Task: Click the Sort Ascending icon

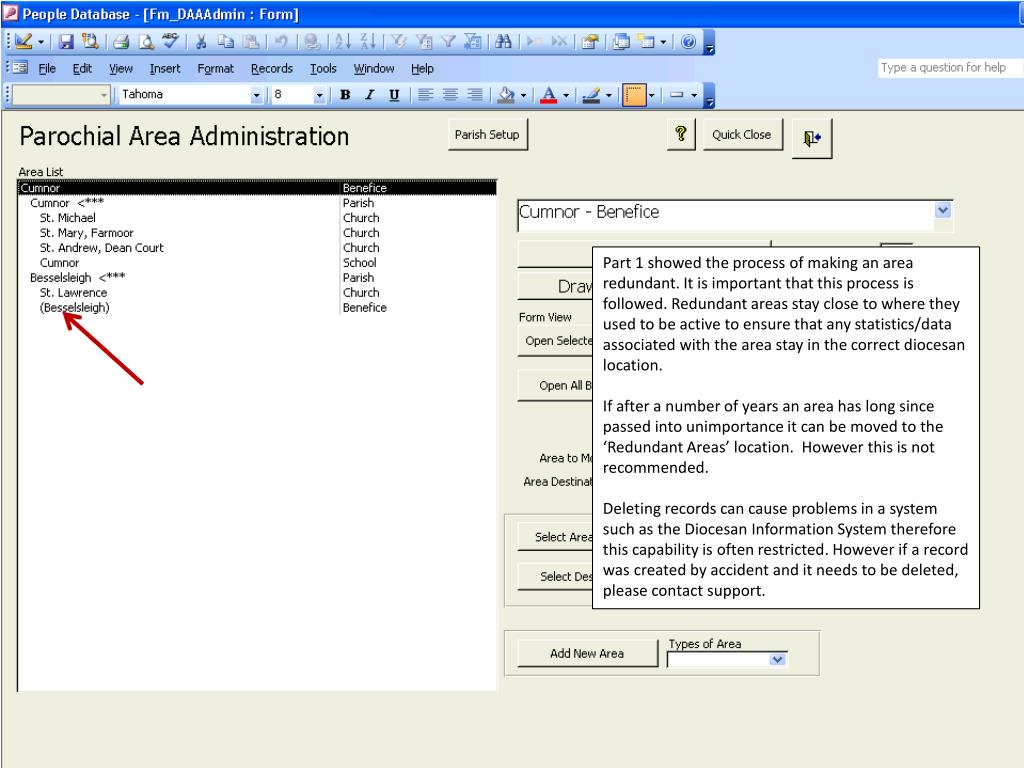Action: 342,42
